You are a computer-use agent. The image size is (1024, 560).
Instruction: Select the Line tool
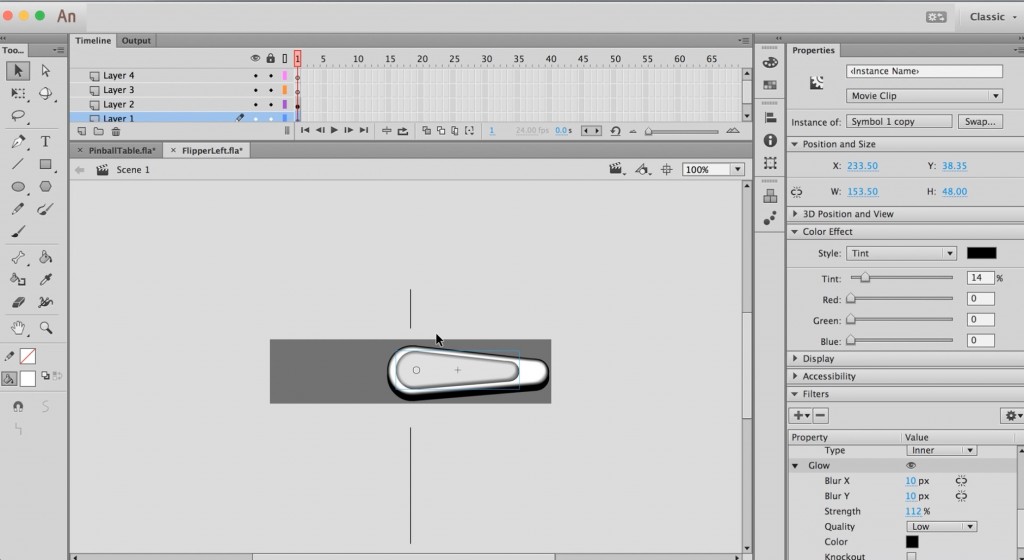(x=18, y=164)
